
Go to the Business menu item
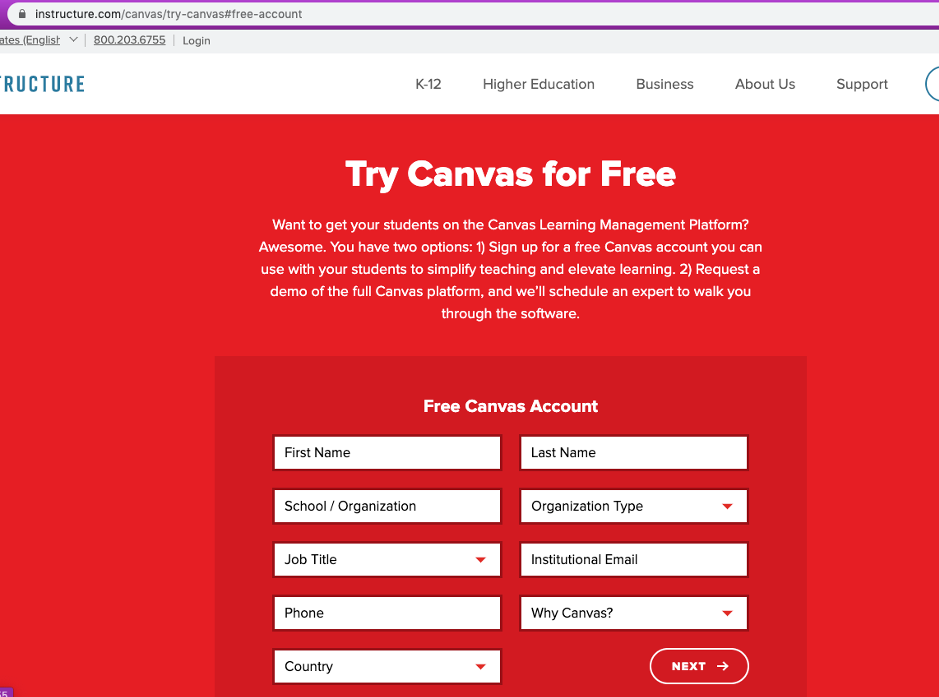point(664,84)
